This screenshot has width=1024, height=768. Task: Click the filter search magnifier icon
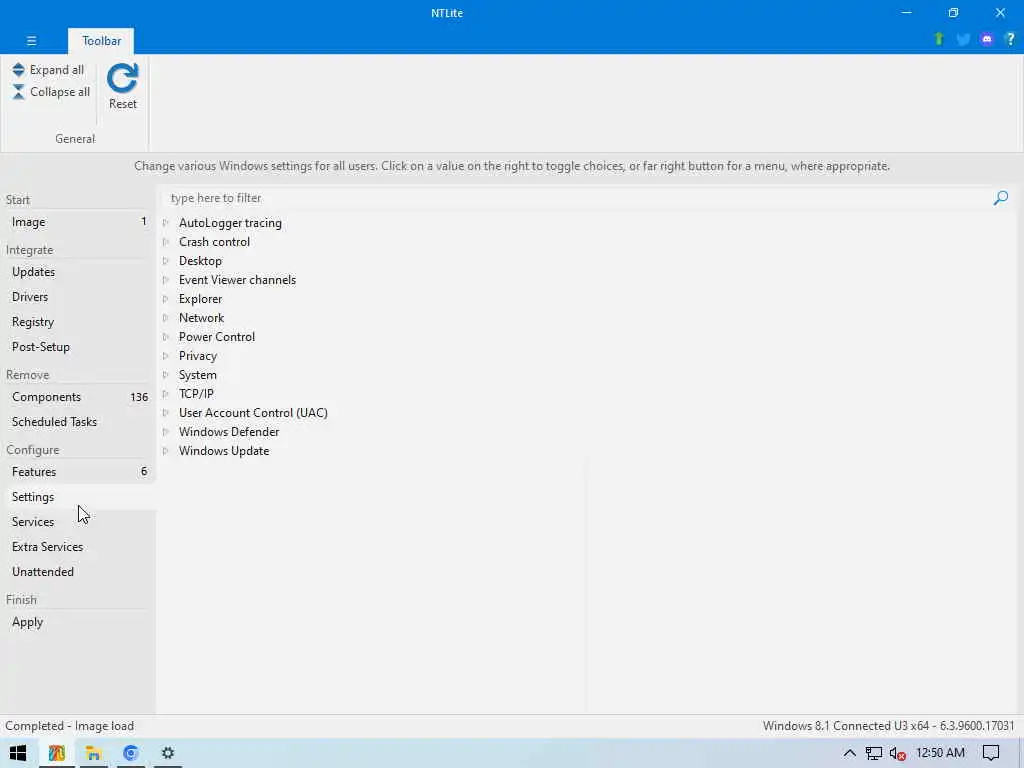(1000, 198)
